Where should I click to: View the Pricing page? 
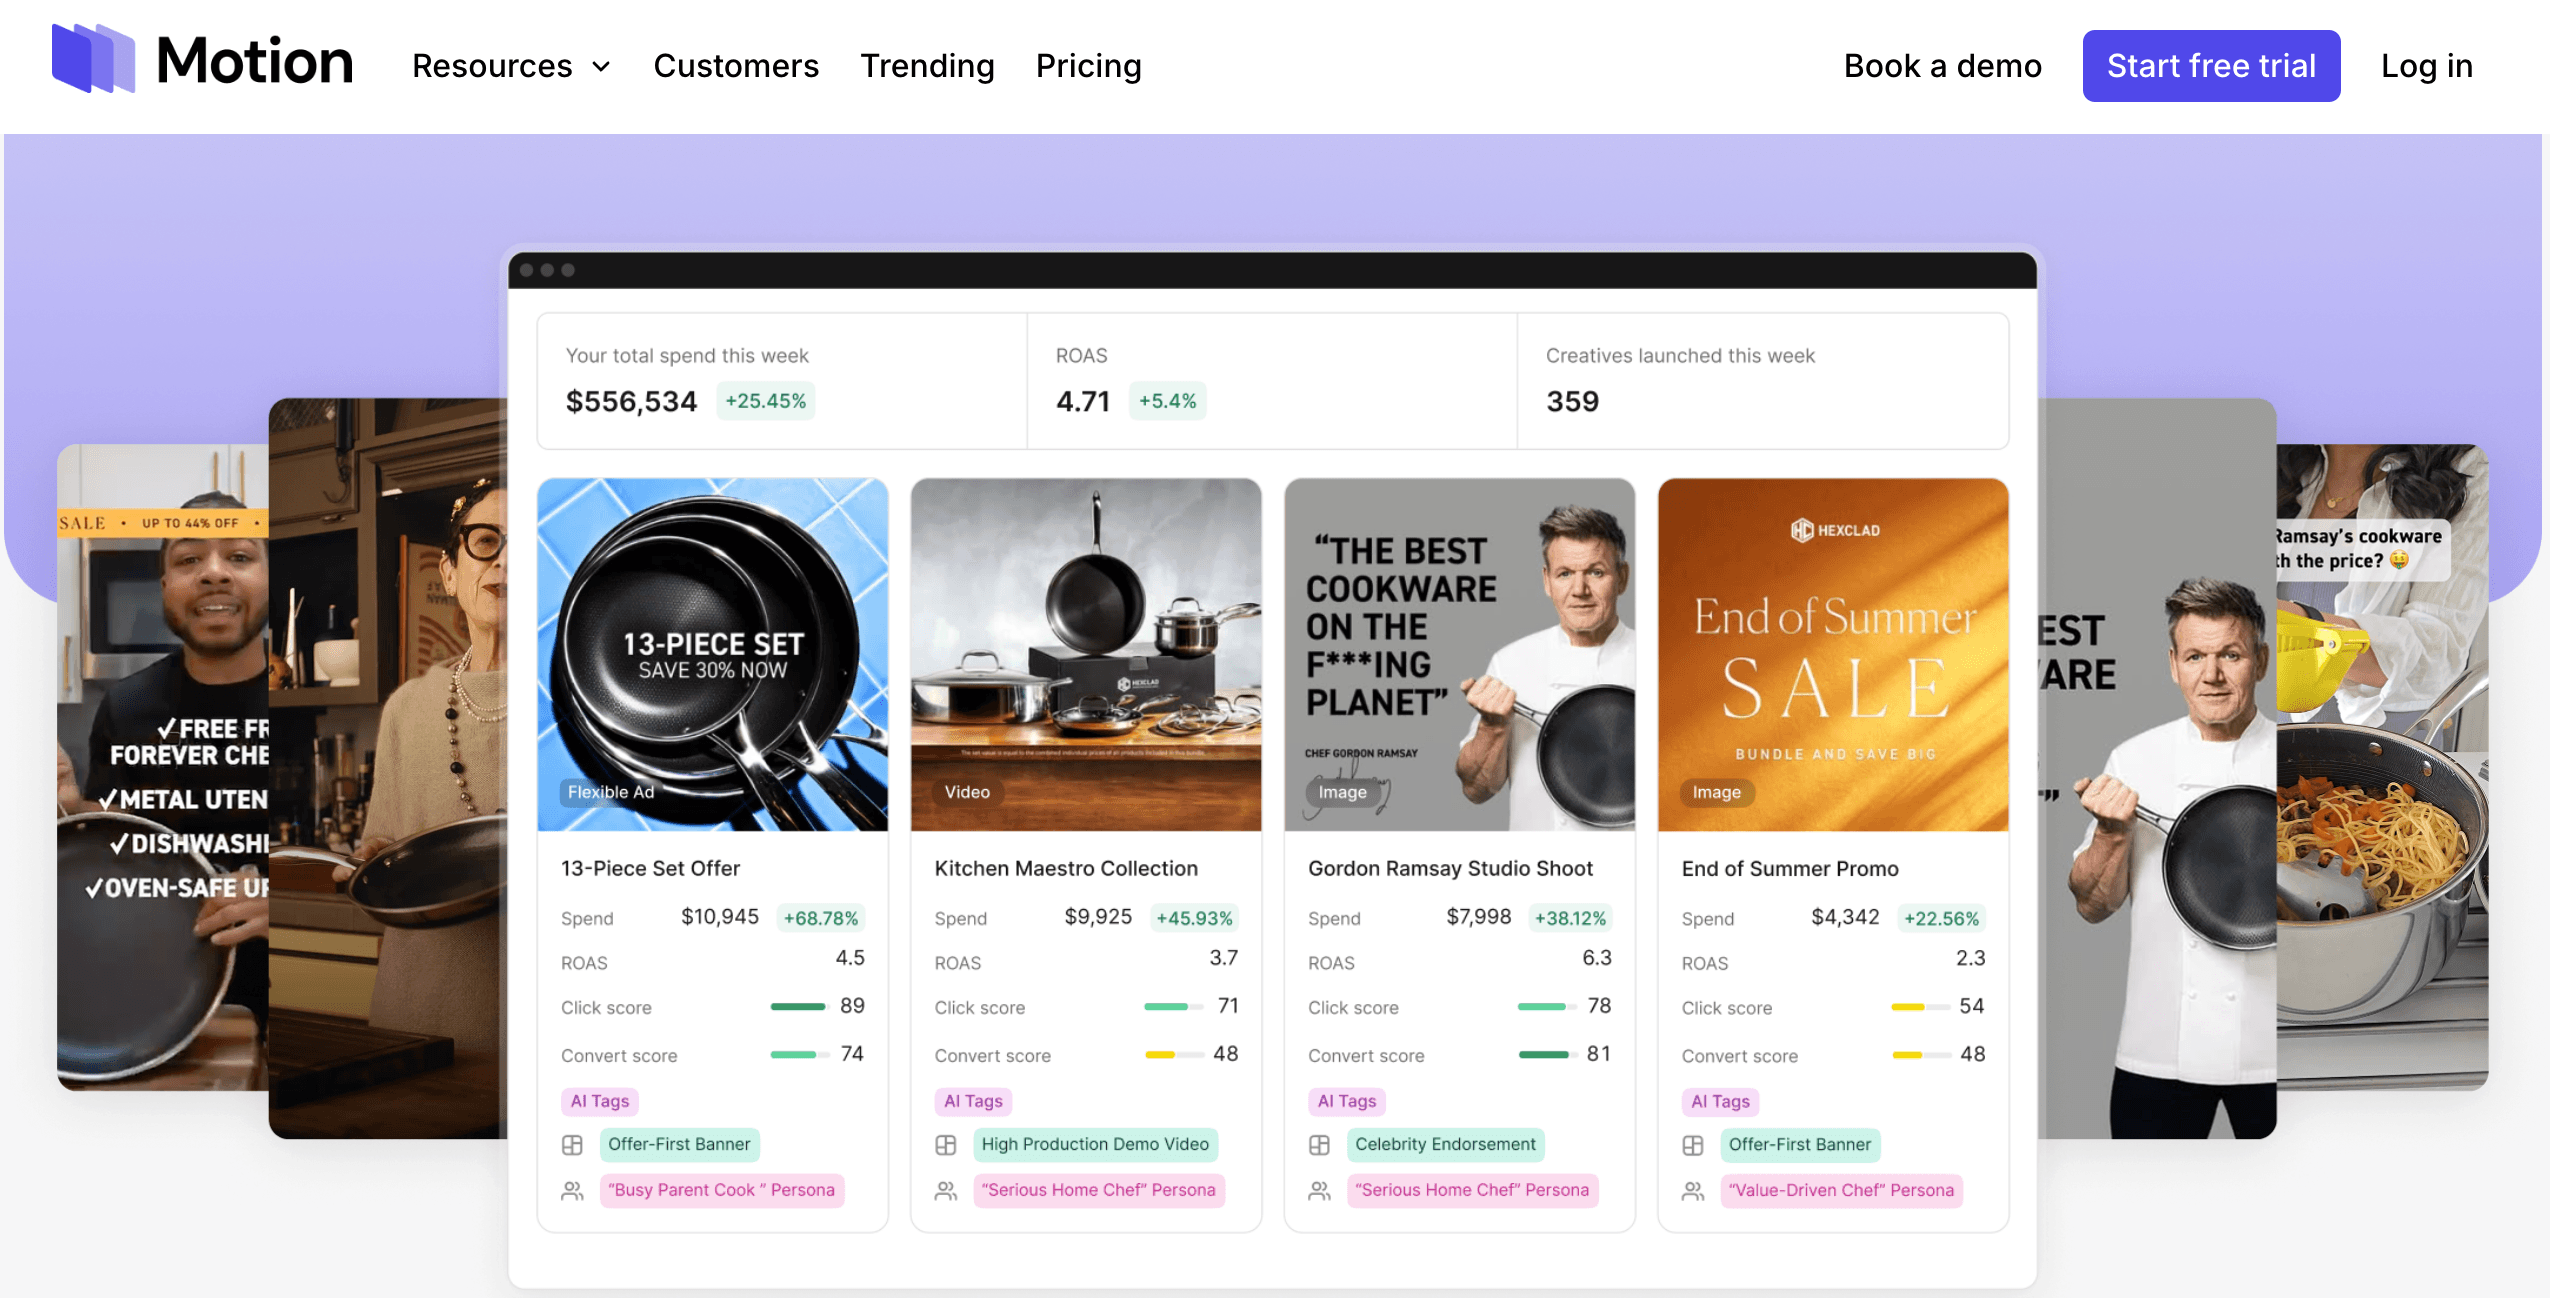click(x=1088, y=66)
